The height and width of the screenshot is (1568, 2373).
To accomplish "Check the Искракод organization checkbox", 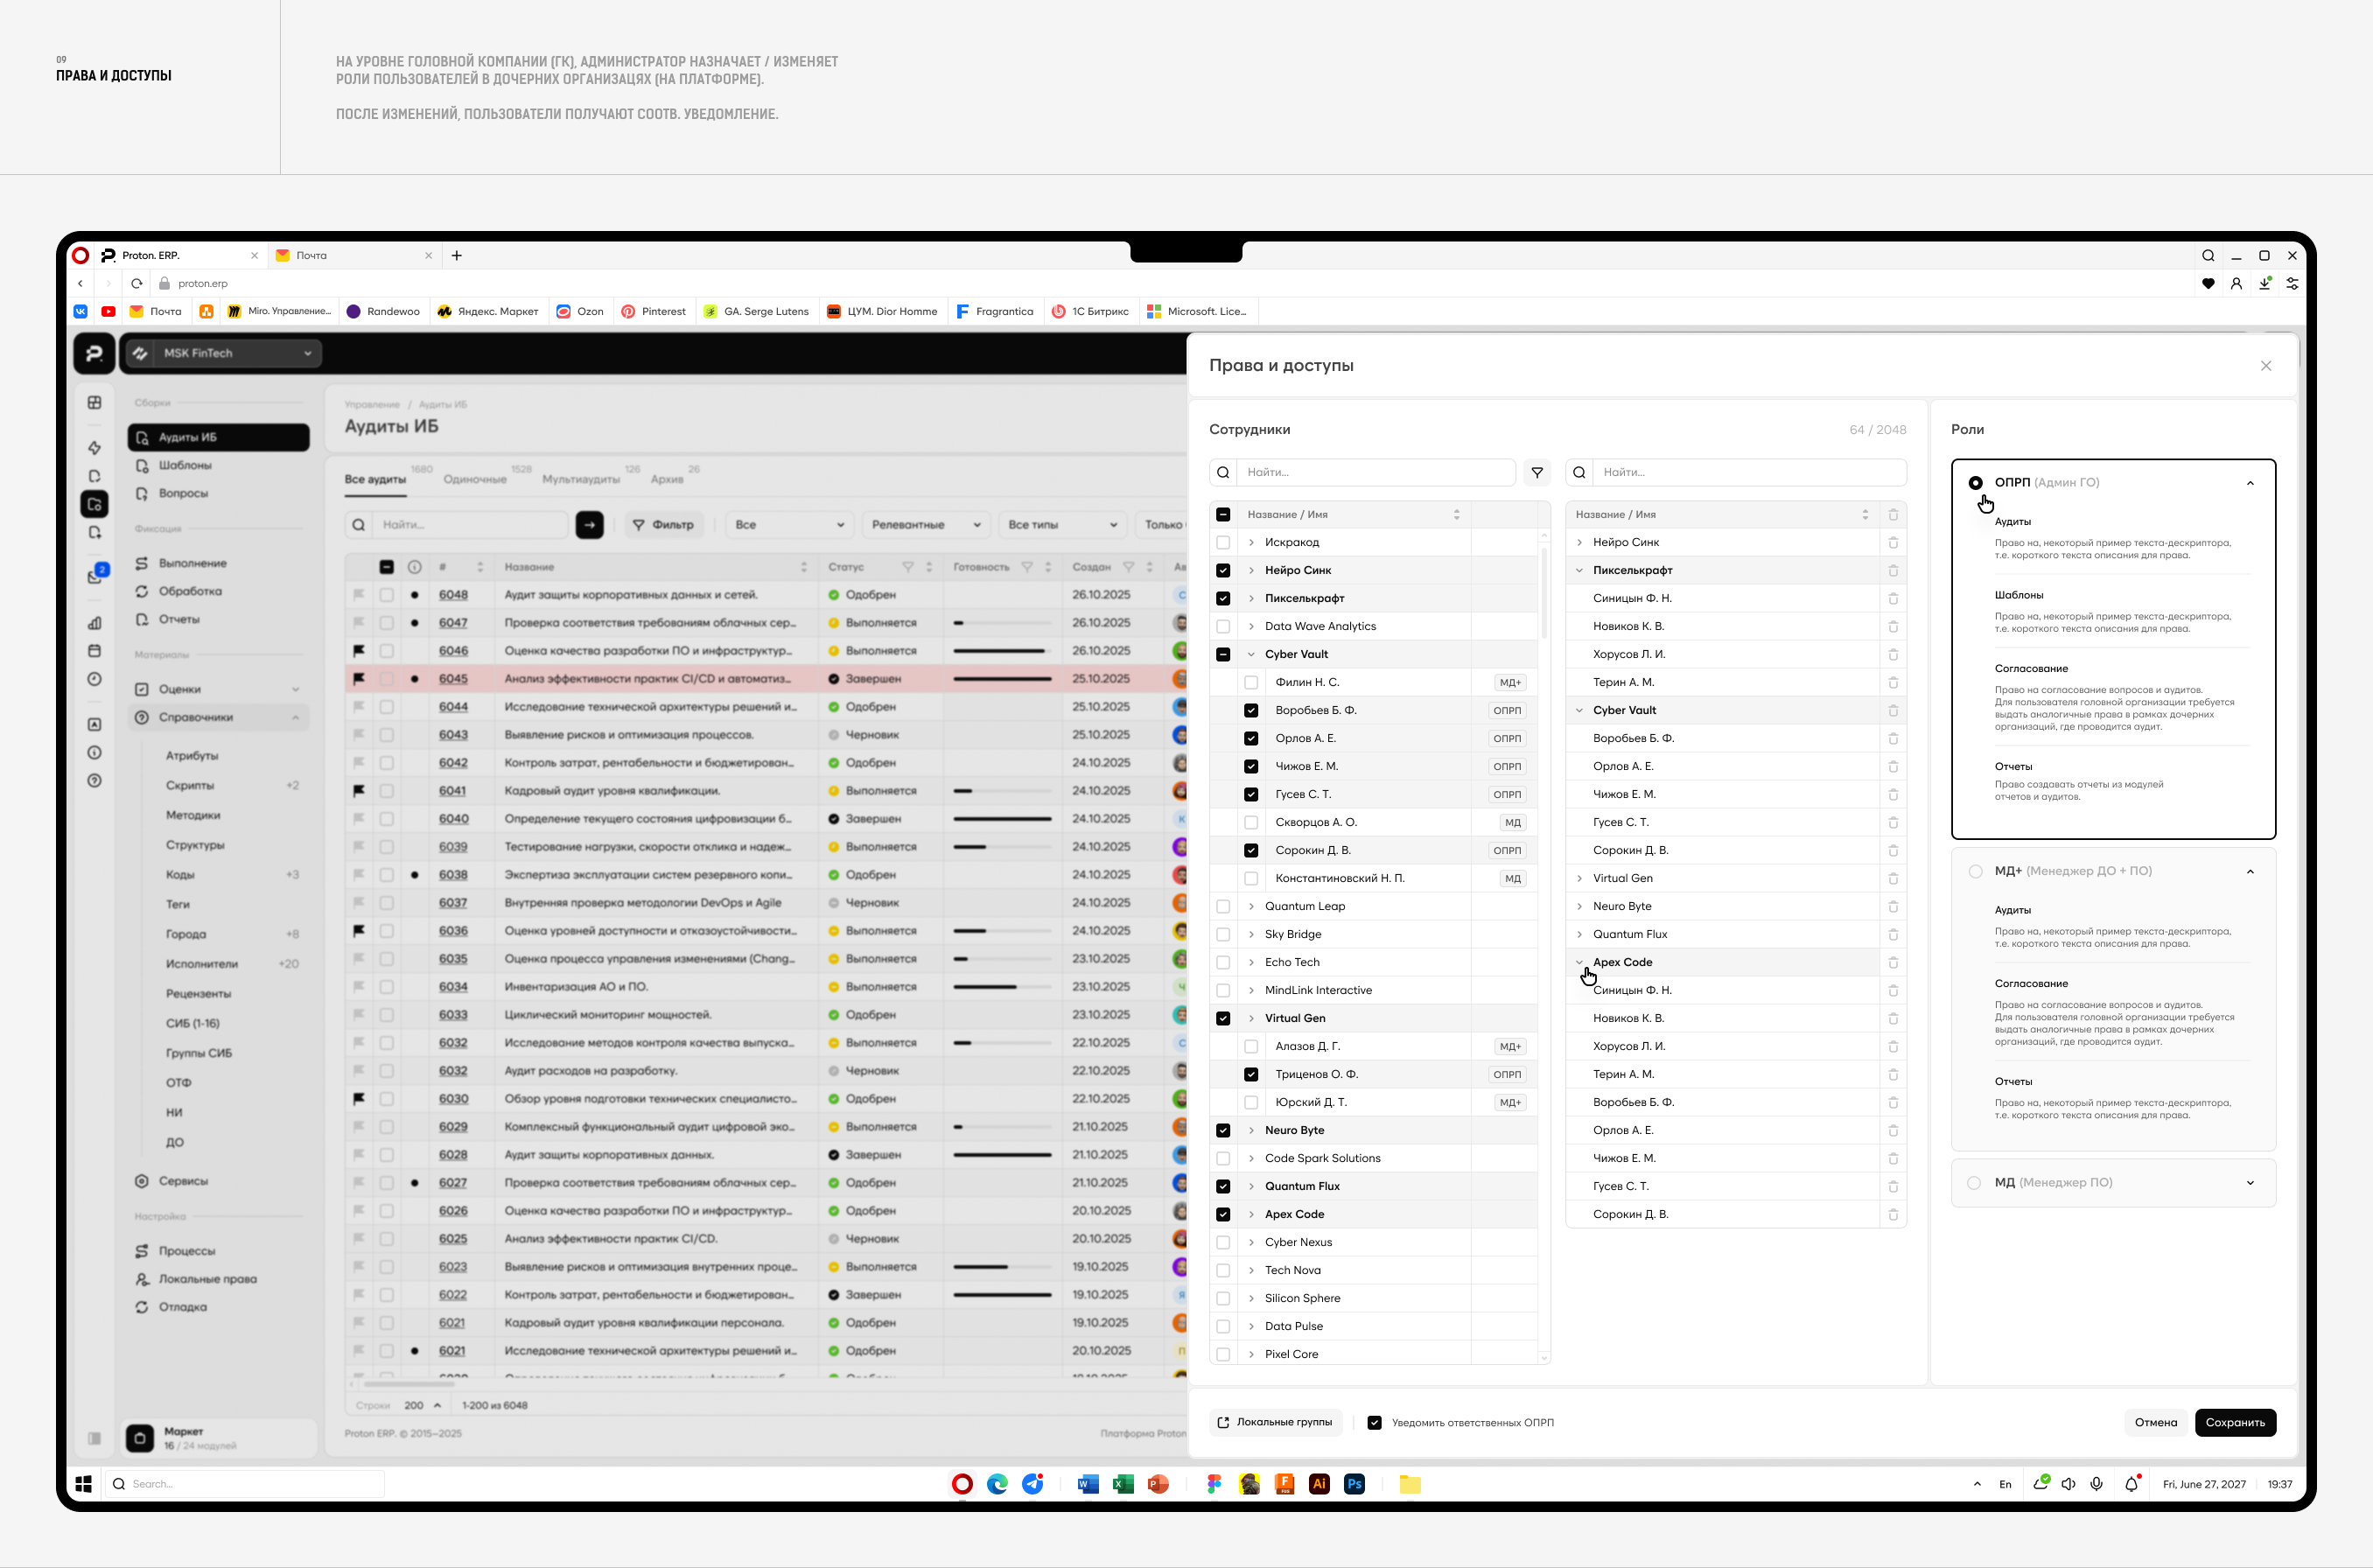I will [x=1223, y=542].
